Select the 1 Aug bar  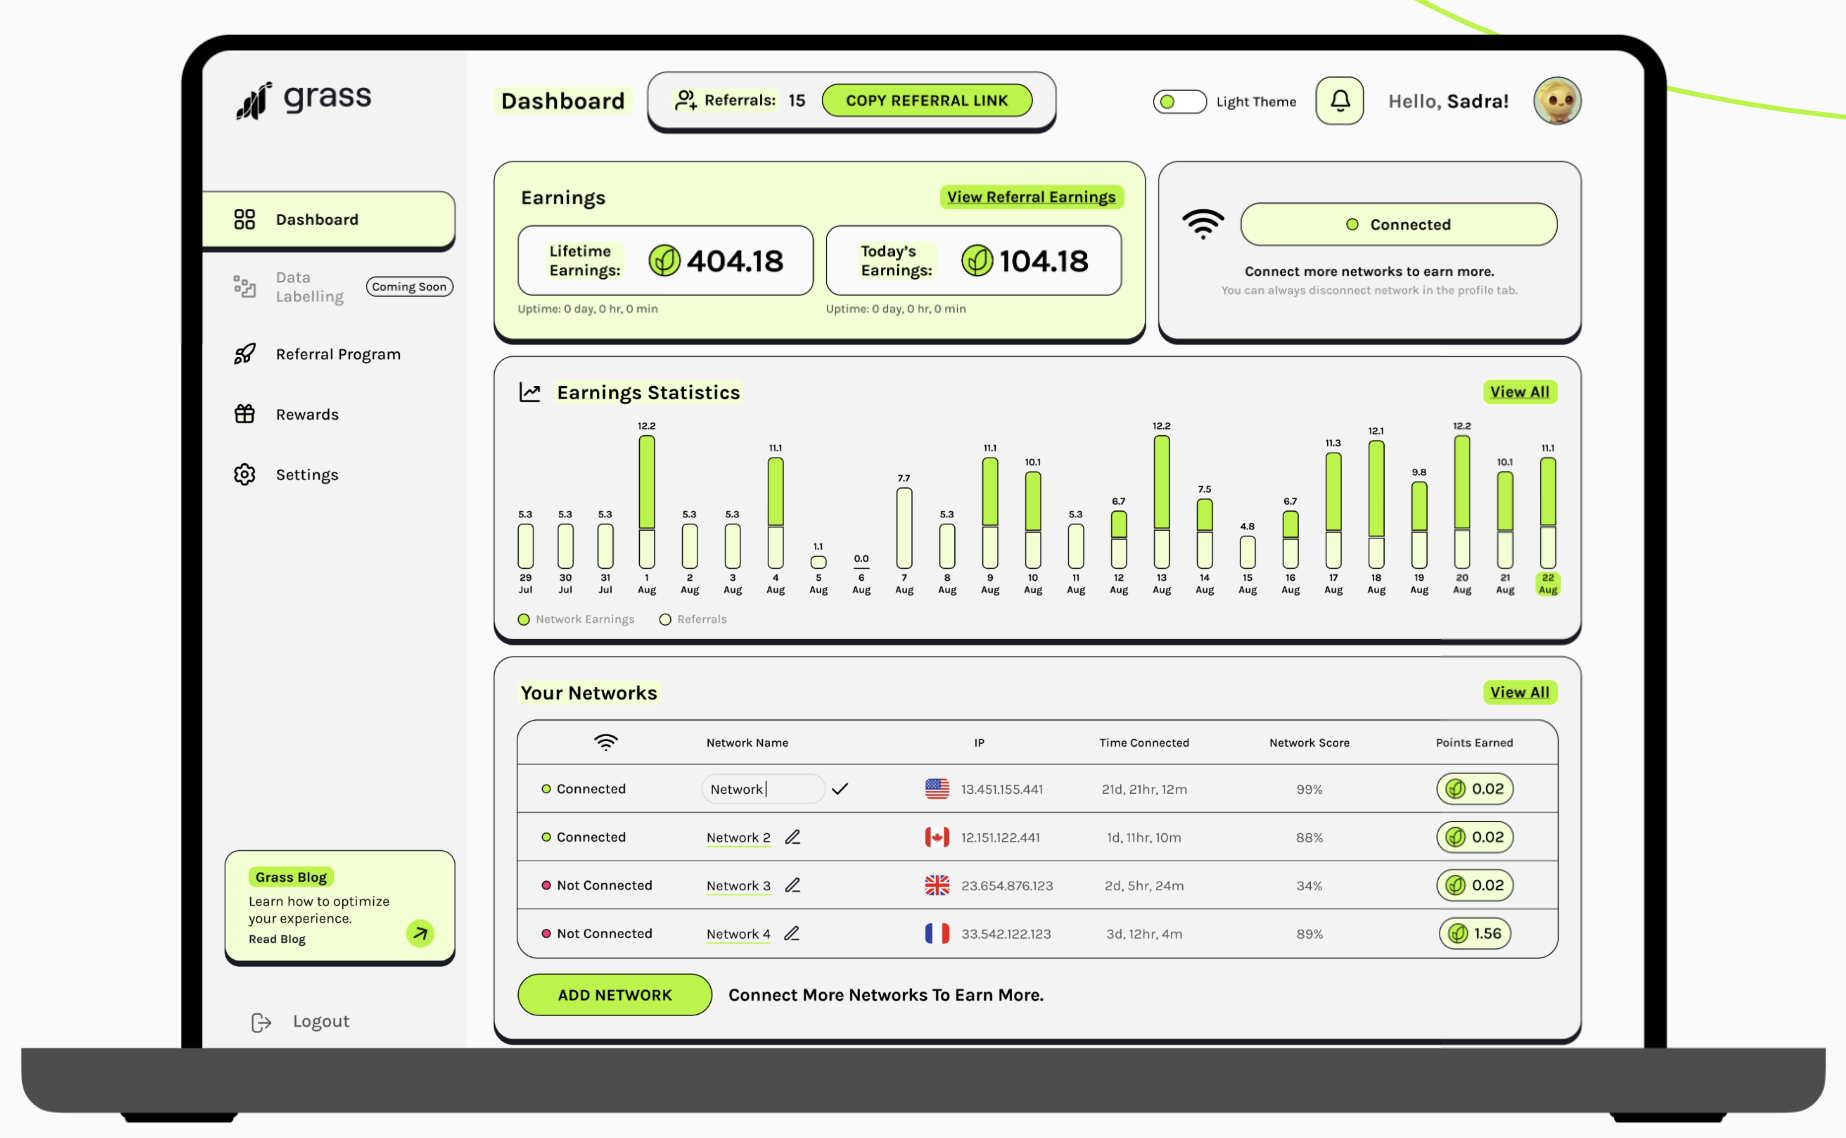pyautogui.click(x=647, y=502)
